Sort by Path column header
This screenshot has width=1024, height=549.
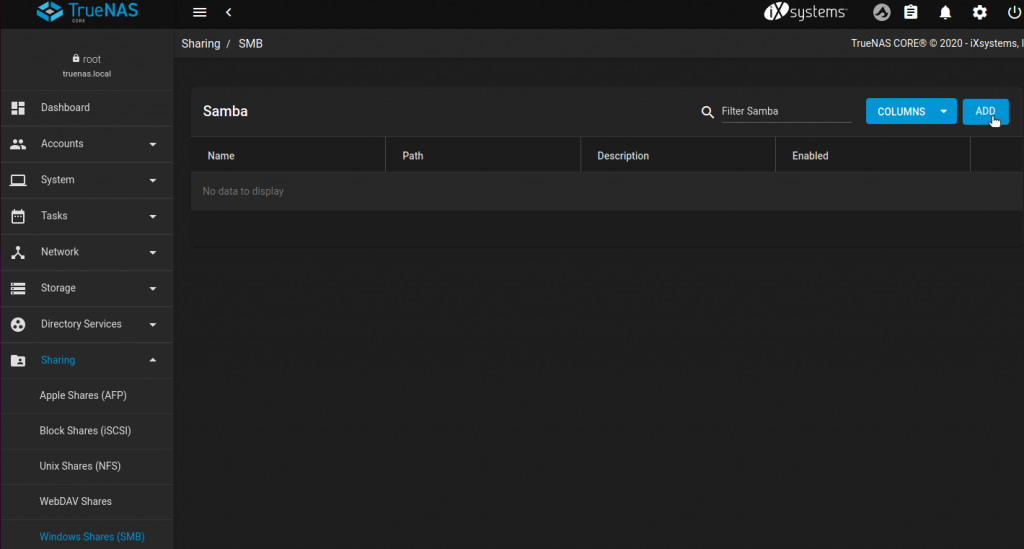click(413, 156)
